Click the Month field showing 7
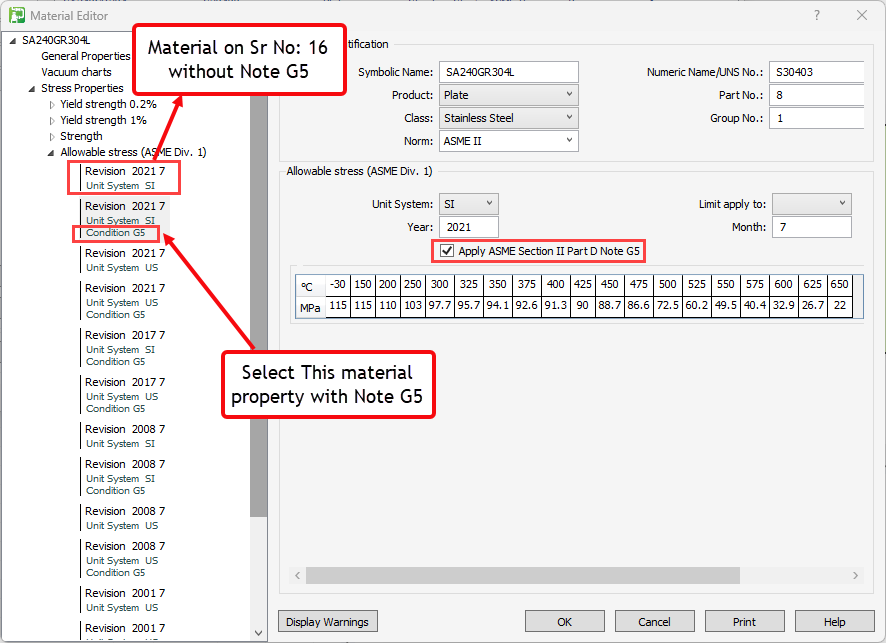The width and height of the screenshot is (886, 643). (811, 227)
